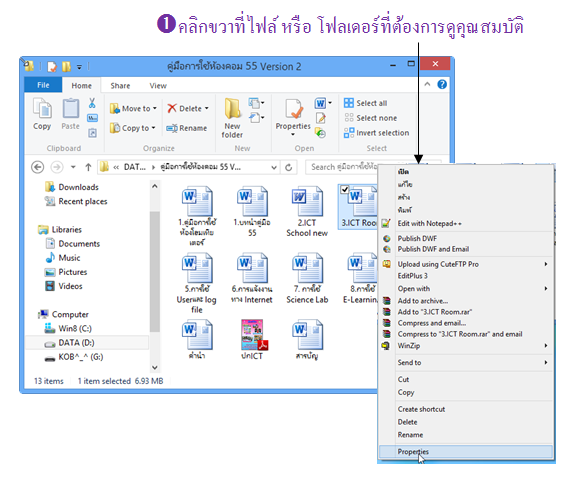Click the blue Help question mark icon
The width and height of the screenshot is (577, 478).
click(442, 85)
